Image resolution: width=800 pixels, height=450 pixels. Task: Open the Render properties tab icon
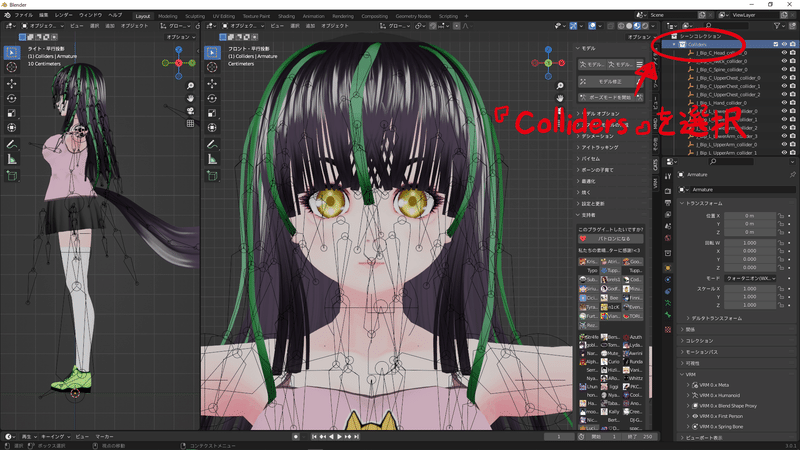(668, 191)
